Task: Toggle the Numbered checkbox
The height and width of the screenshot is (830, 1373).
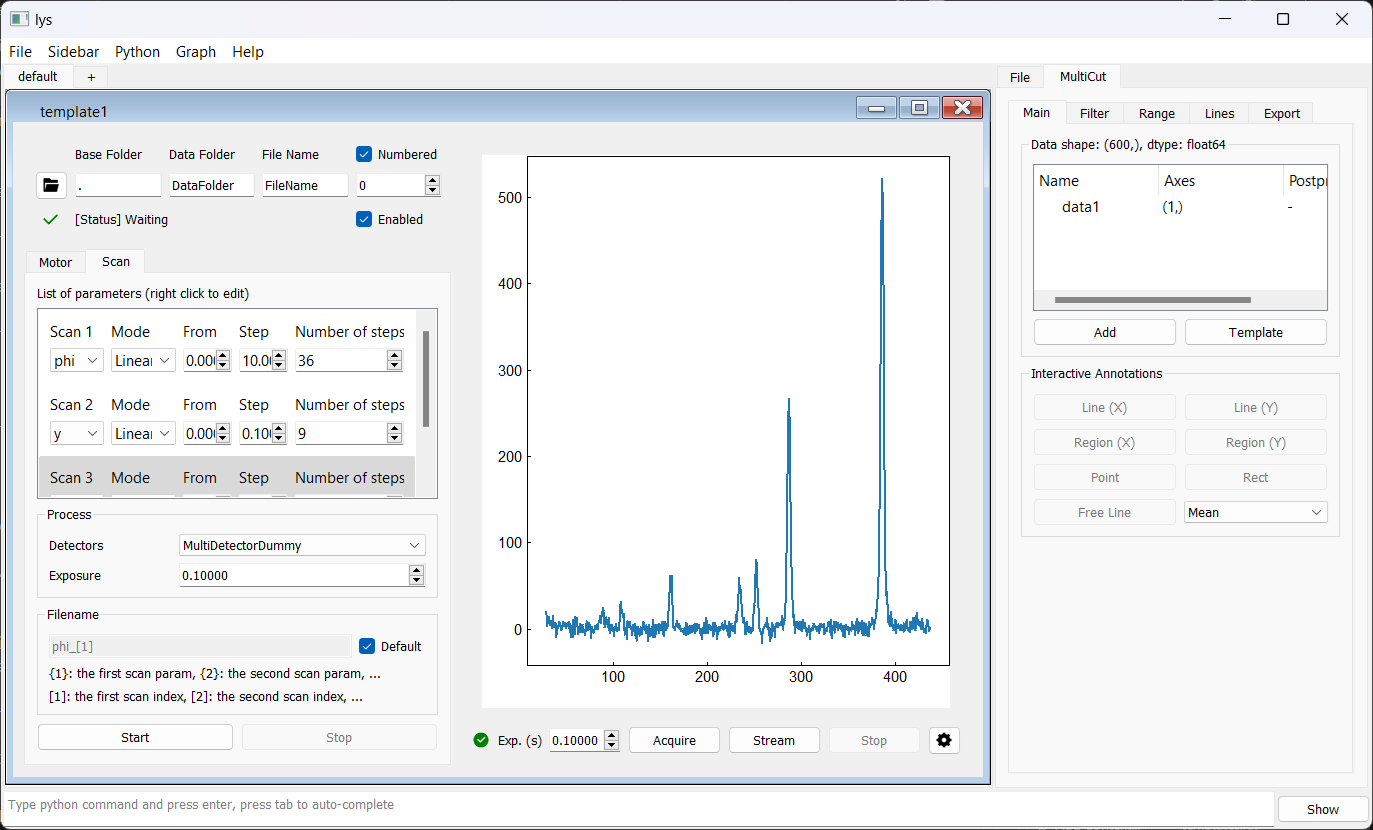Action: [365, 154]
